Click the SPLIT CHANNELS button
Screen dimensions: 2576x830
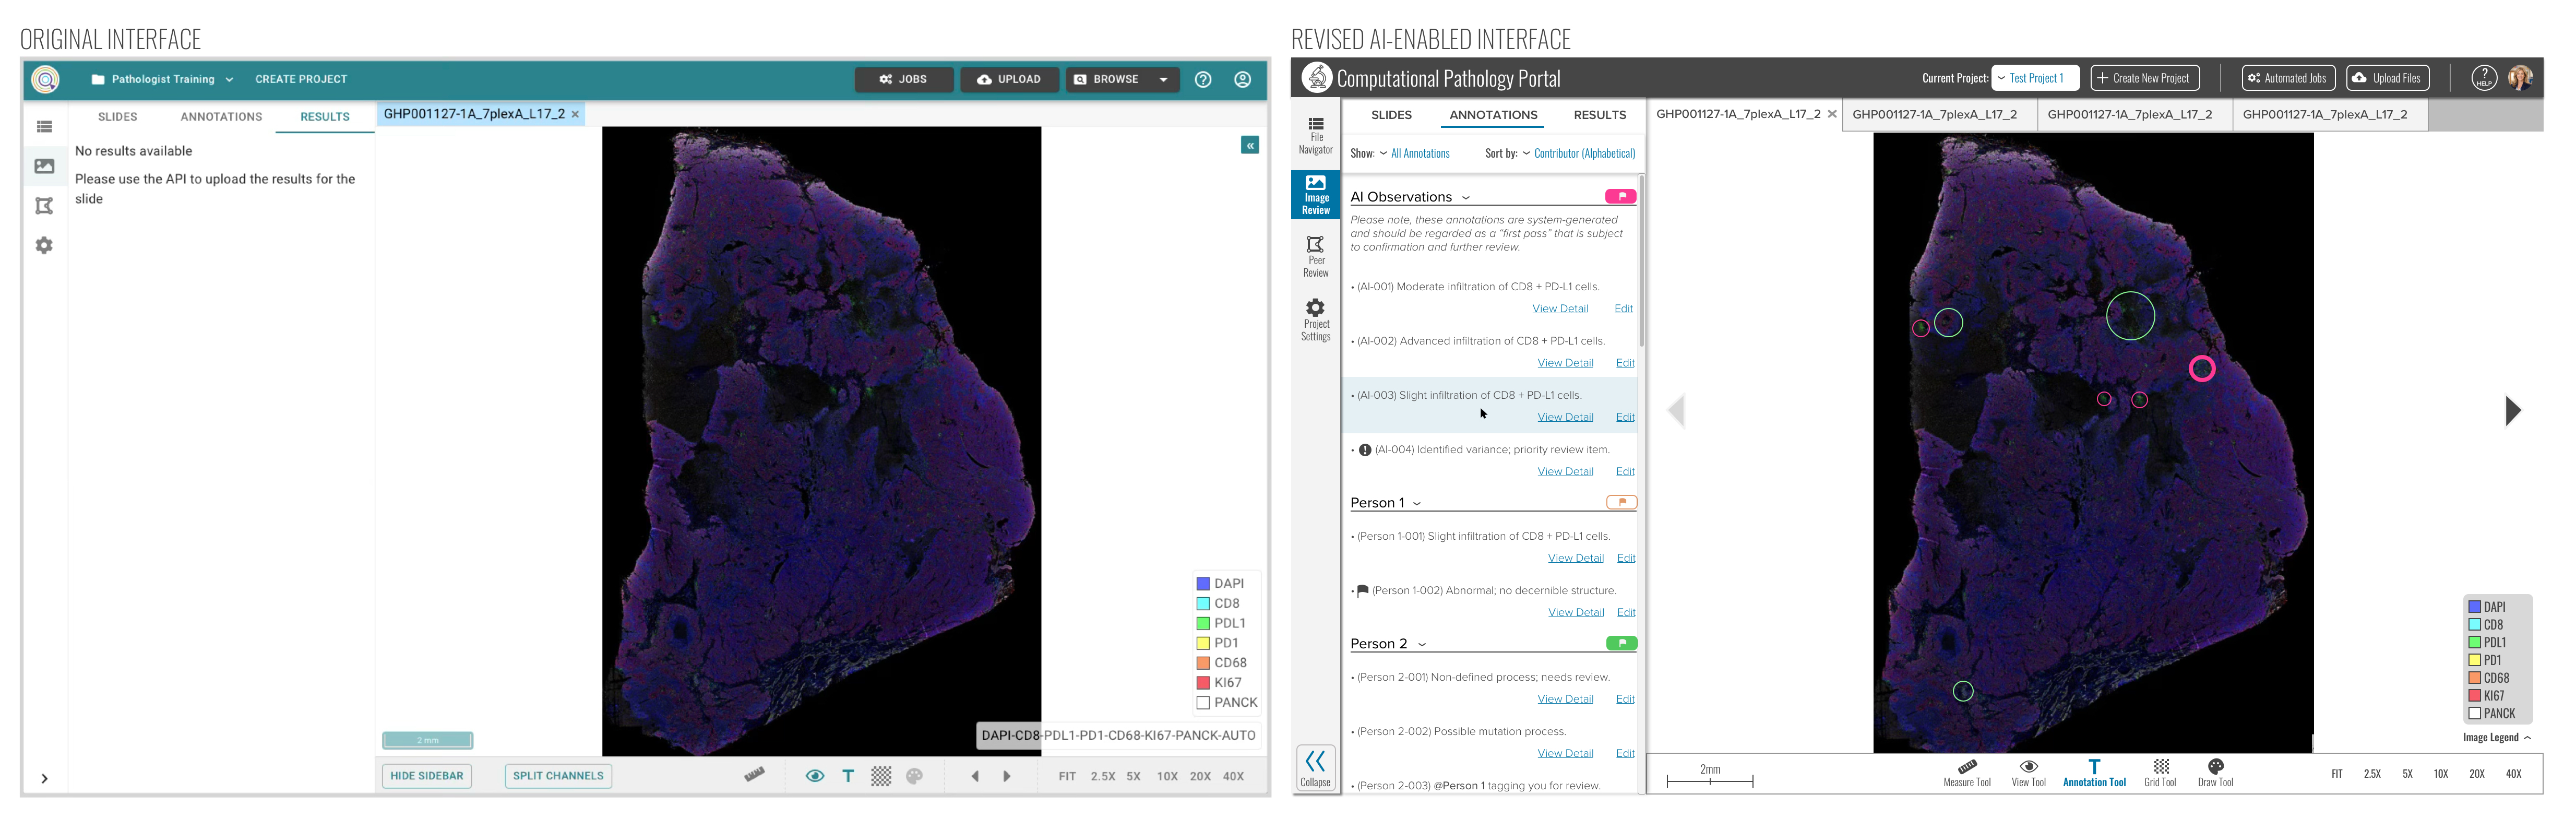558,775
